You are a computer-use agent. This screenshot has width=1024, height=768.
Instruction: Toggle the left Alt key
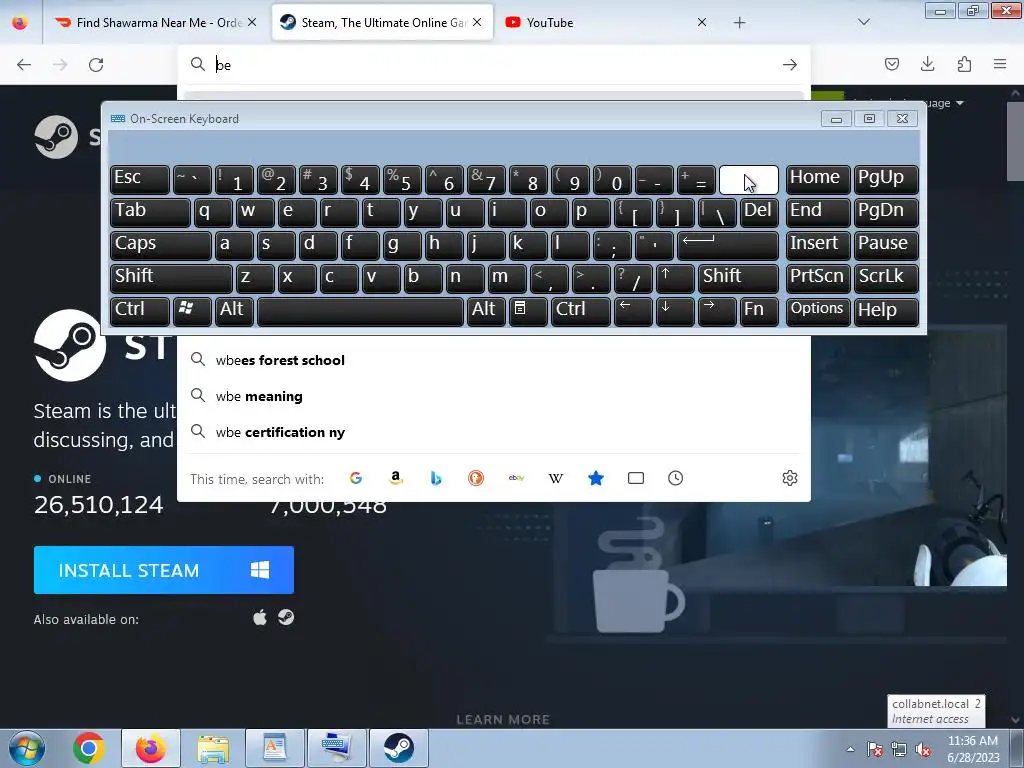click(234, 311)
